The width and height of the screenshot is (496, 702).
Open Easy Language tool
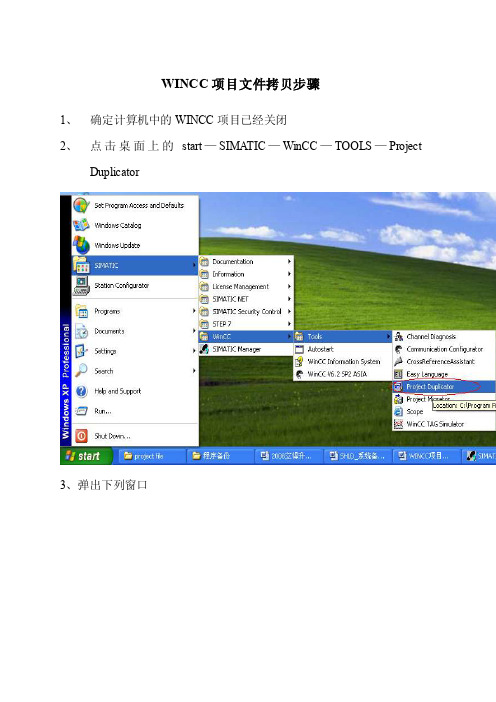pos(444,374)
